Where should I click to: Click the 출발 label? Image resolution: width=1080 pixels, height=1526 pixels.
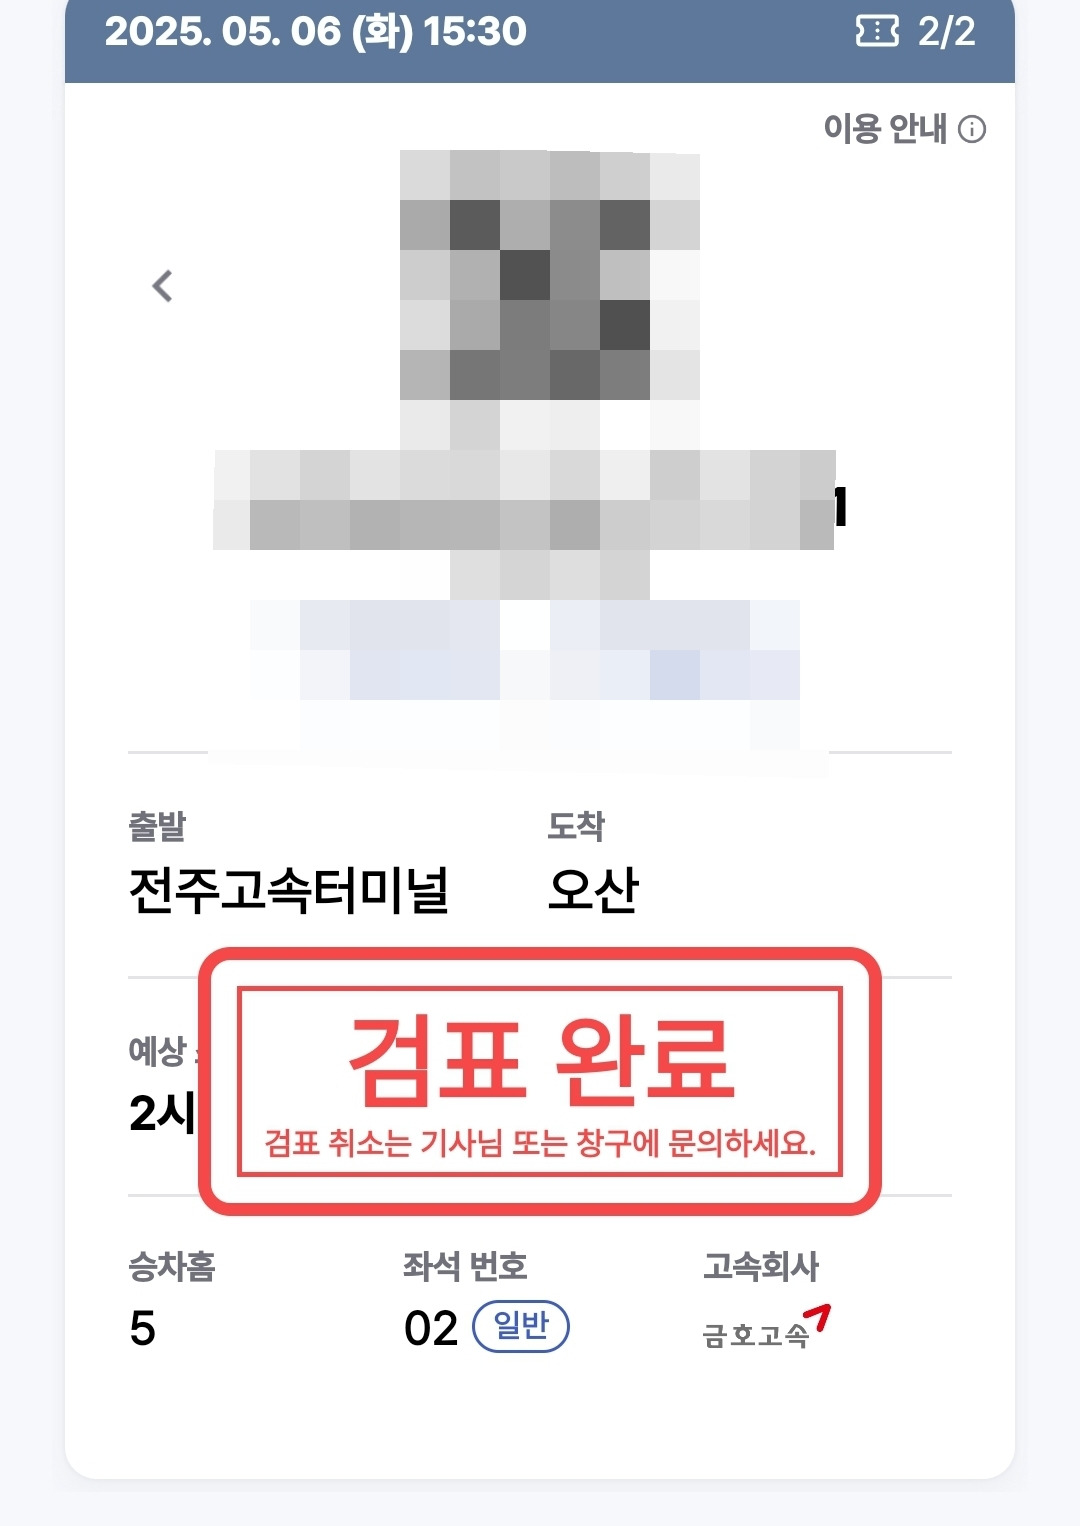pos(157,826)
